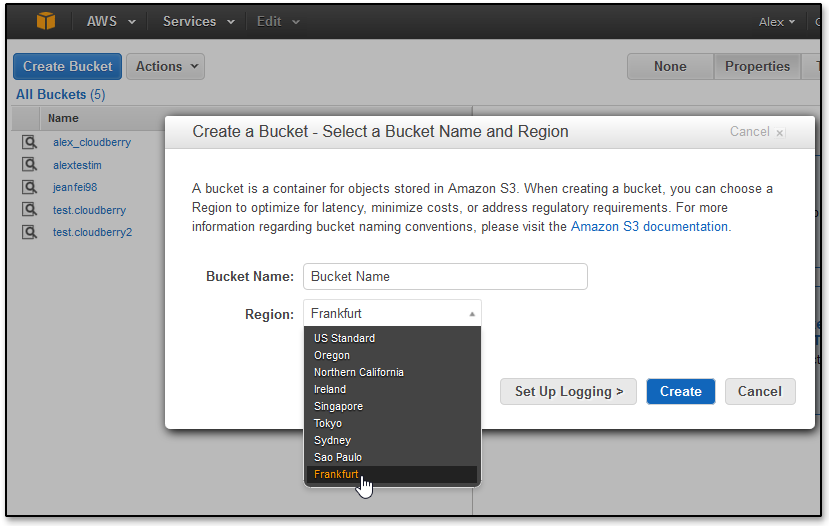Open the Region dropdown showing Frankfurt
Image resolution: width=829 pixels, height=526 pixels.
392,313
